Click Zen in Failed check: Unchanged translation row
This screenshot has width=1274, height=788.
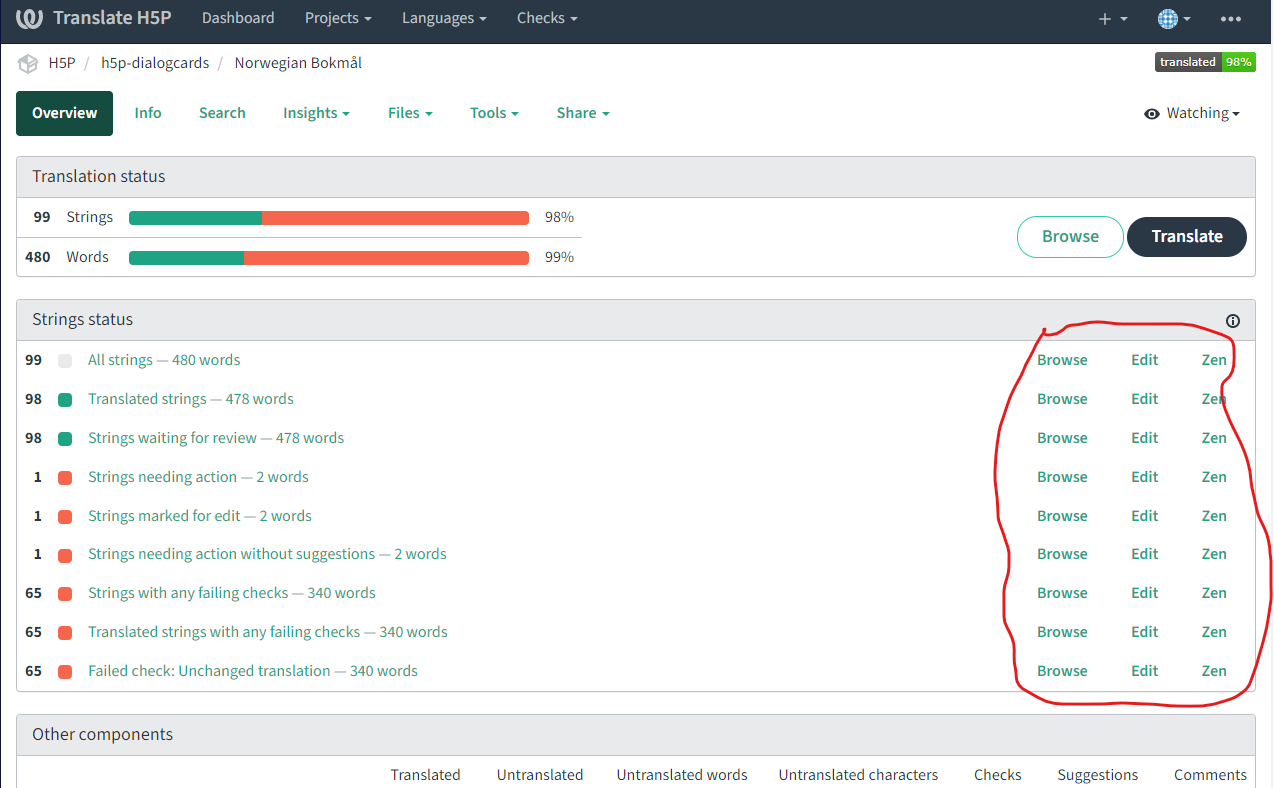[x=1214, y=671]
